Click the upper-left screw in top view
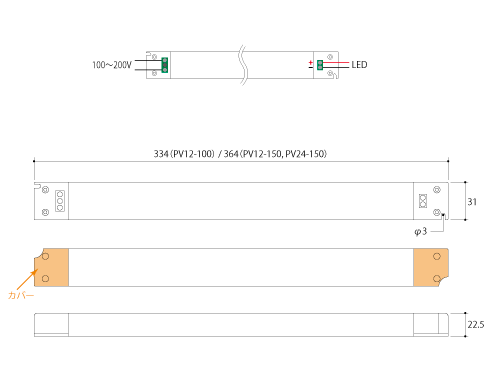This screenshot has height=380, width=490. [x=45, y=190]
